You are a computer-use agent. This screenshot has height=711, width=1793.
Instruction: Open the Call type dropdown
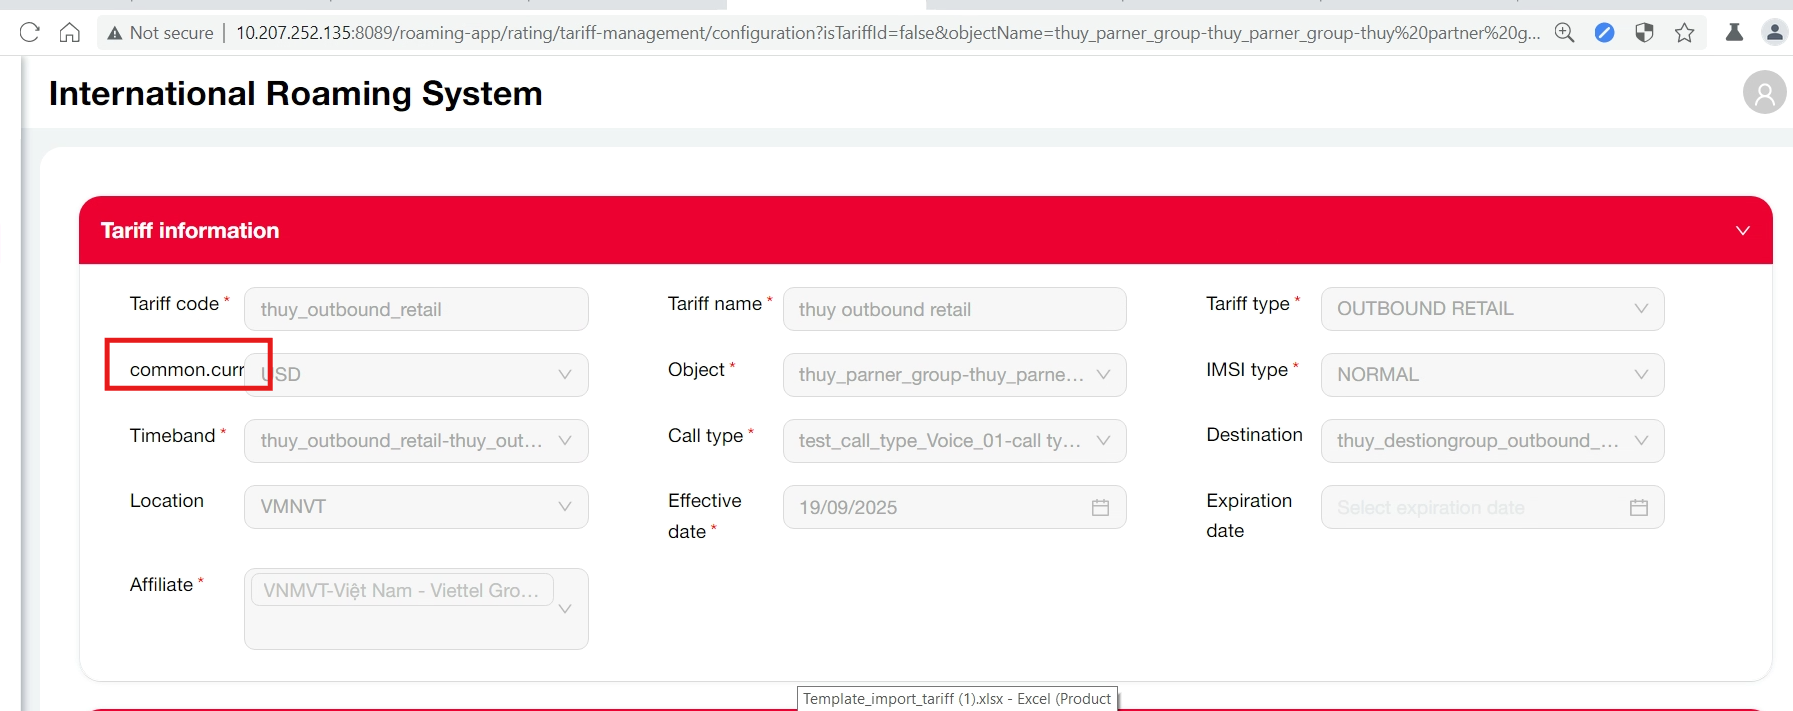953,441
